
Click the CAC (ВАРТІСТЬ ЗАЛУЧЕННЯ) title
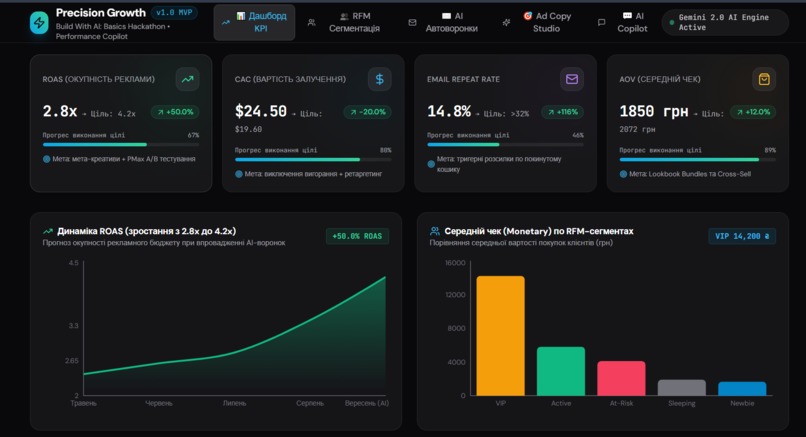(290, 79)
